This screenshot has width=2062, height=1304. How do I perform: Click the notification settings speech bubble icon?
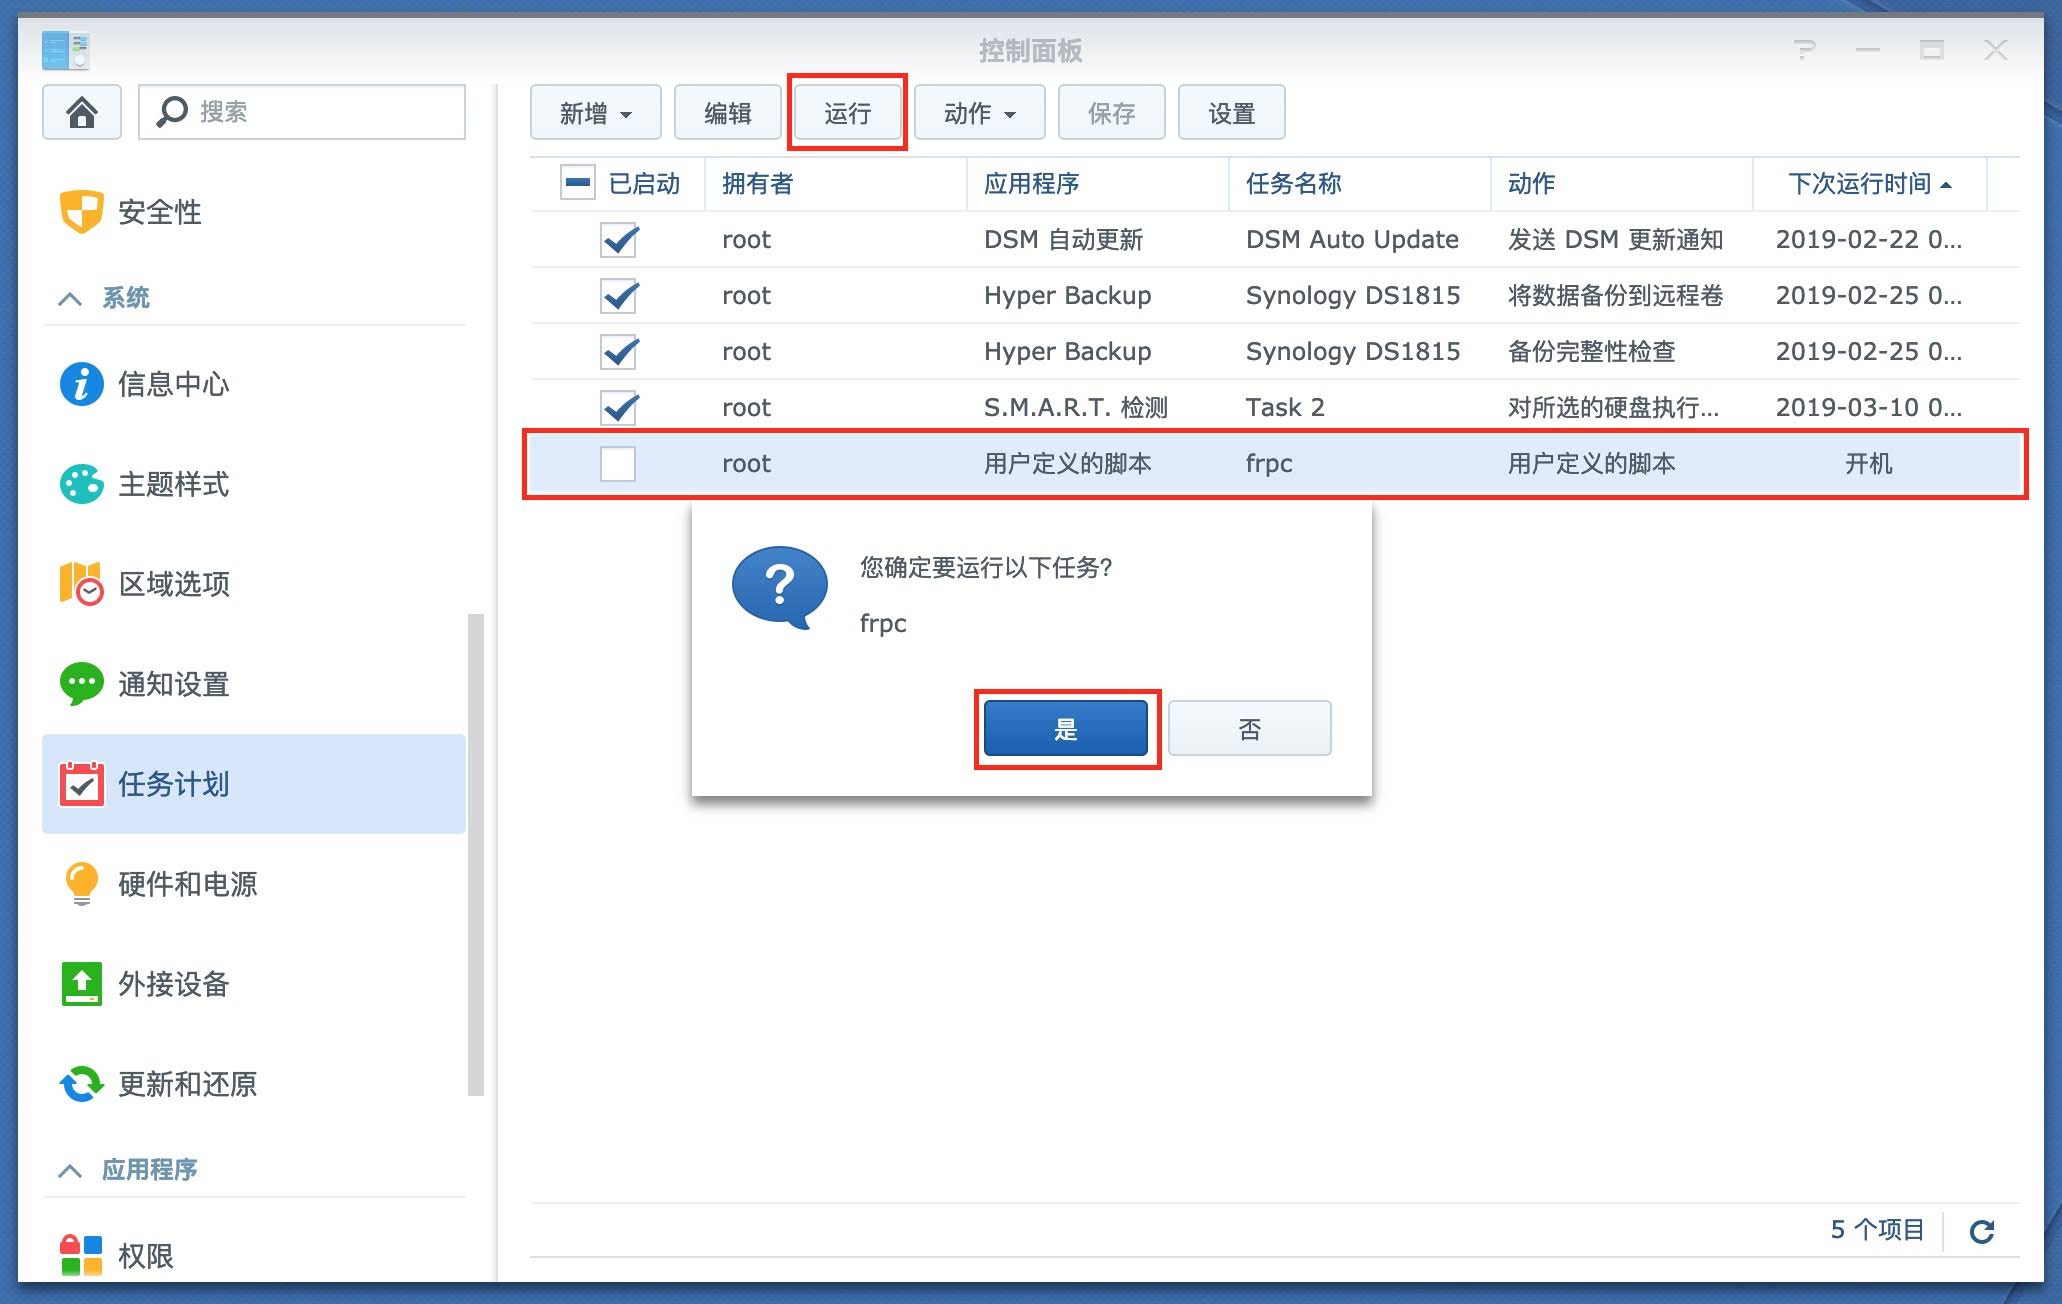click(81, 684)
